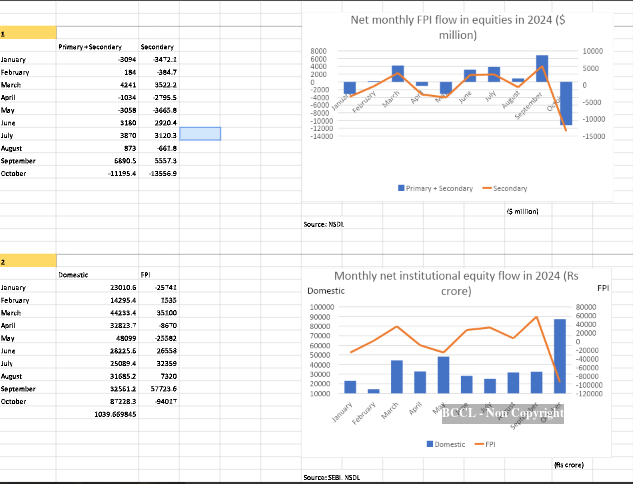
Task: Click the tall October Domestic bar
Action: (x=560, y=356)
